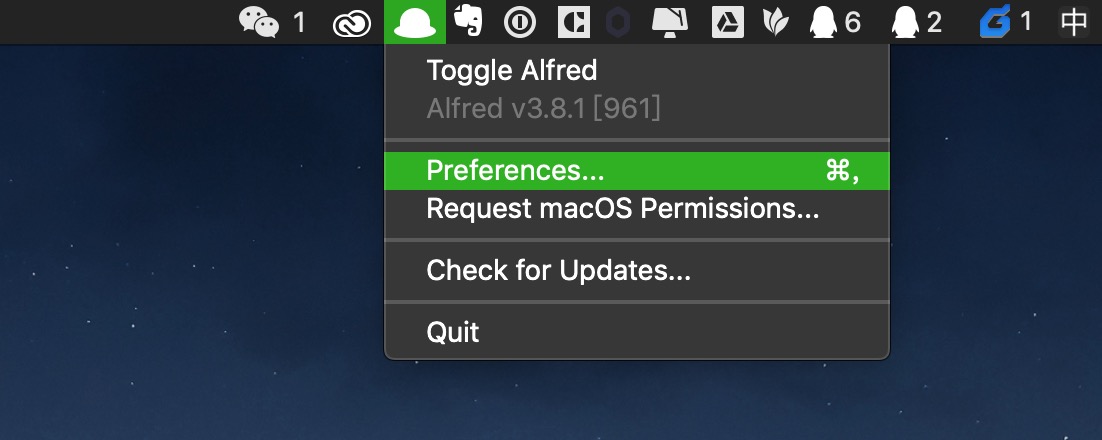
Task: Open Preferences... in the Alfred menu
Action: click(637, 171)
